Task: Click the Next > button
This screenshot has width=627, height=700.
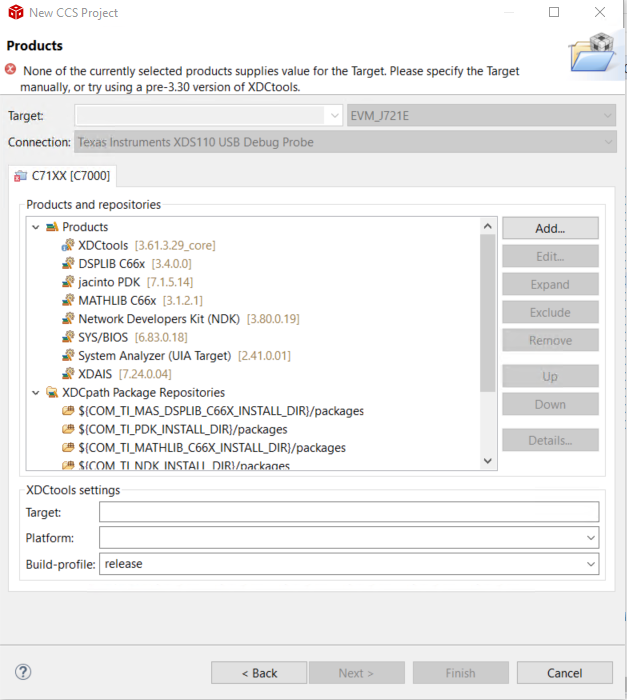Action: [x=356, y=673]
